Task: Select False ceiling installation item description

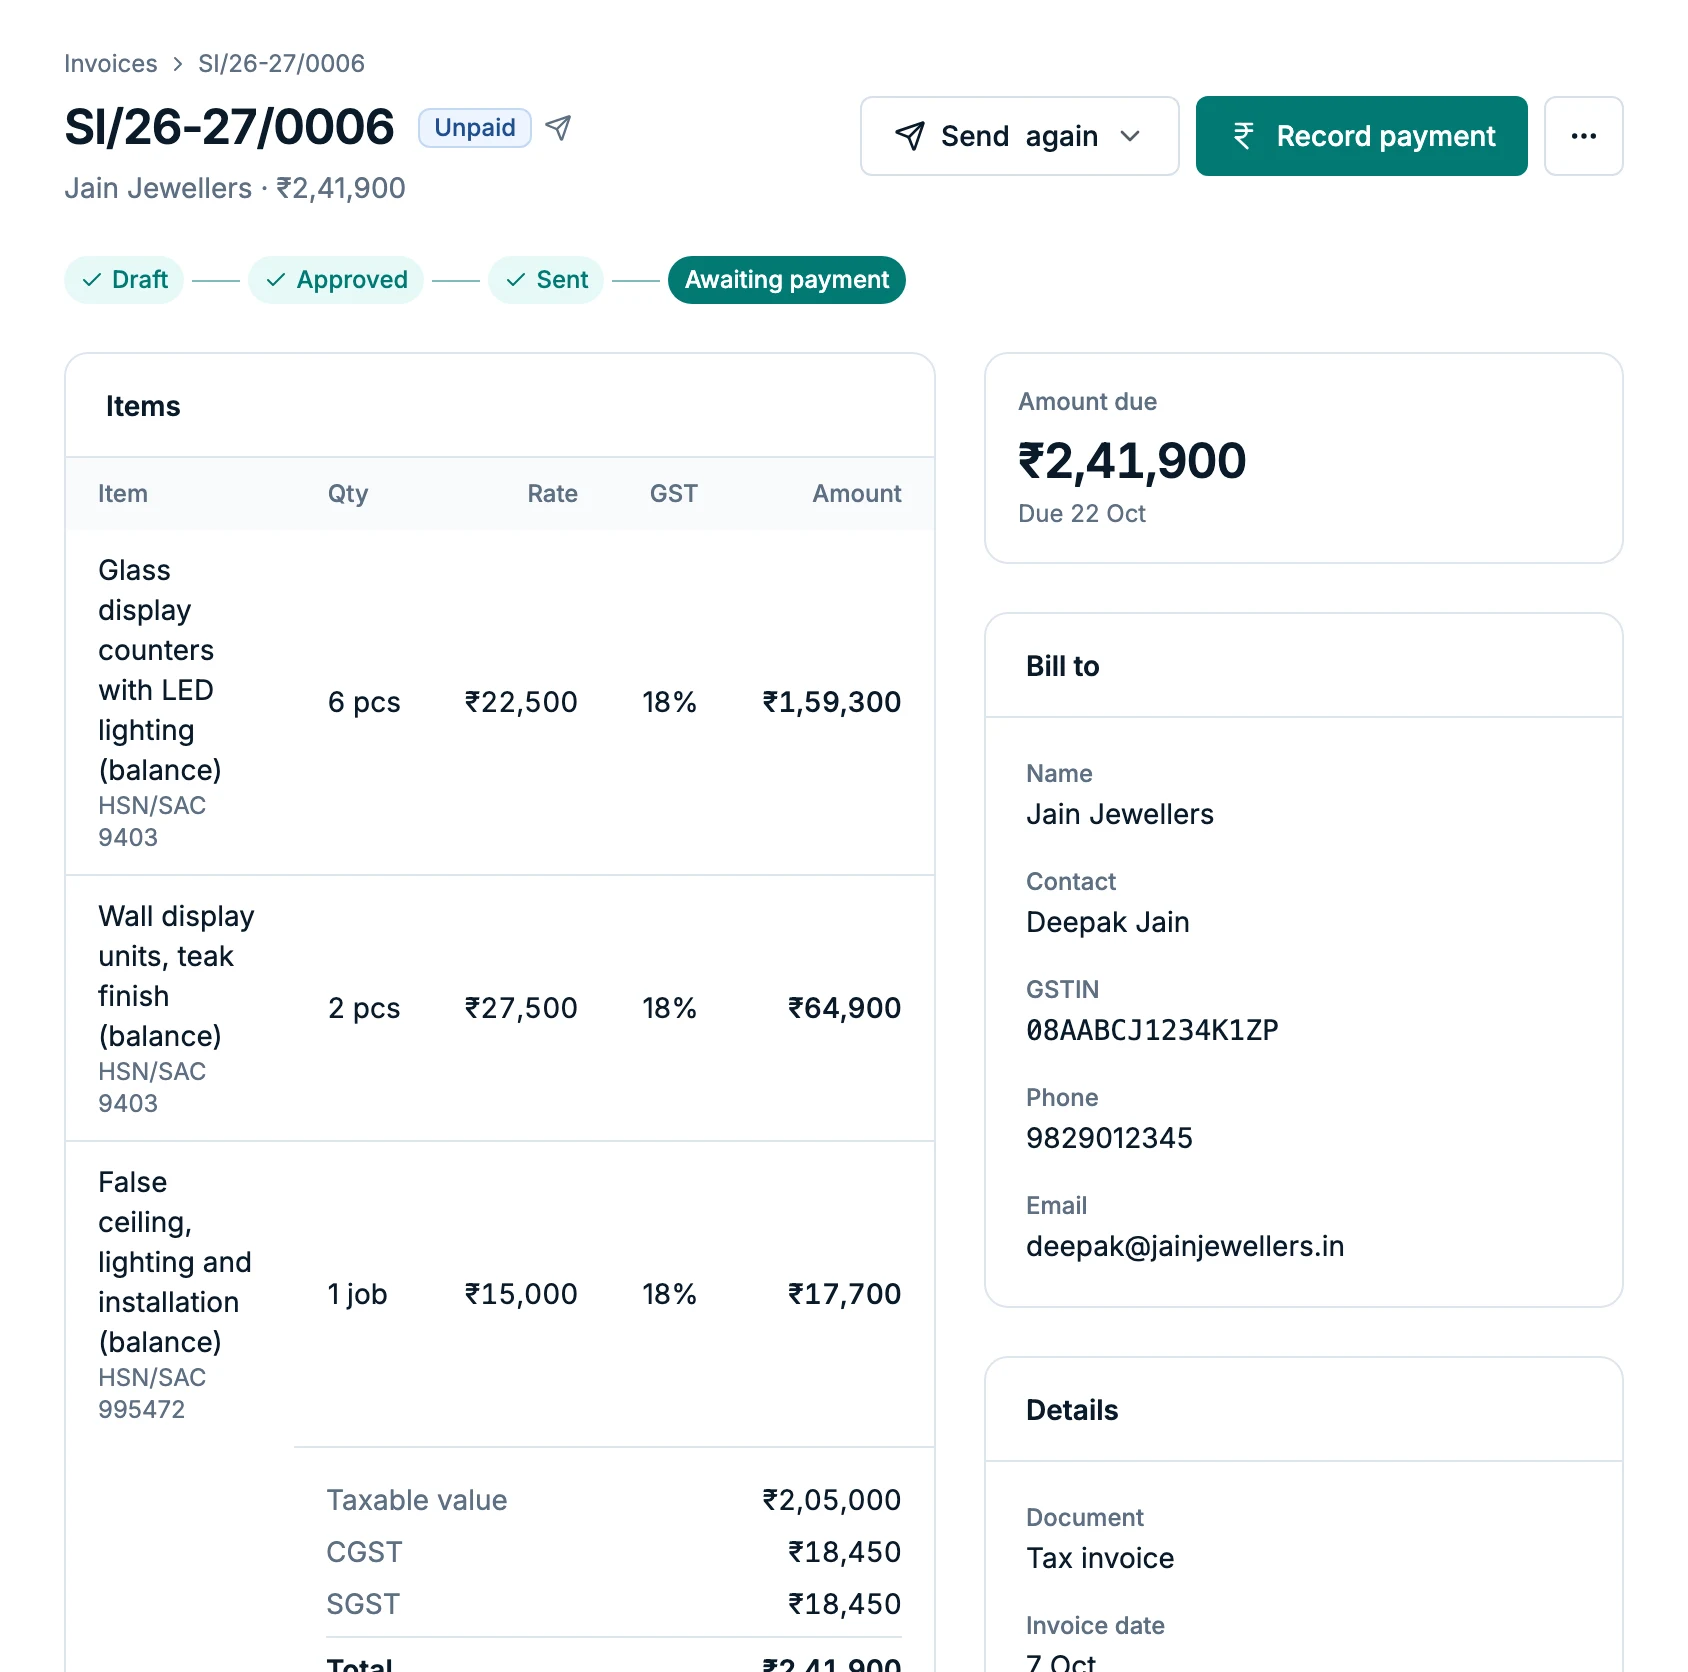Action: [175, 1262]
